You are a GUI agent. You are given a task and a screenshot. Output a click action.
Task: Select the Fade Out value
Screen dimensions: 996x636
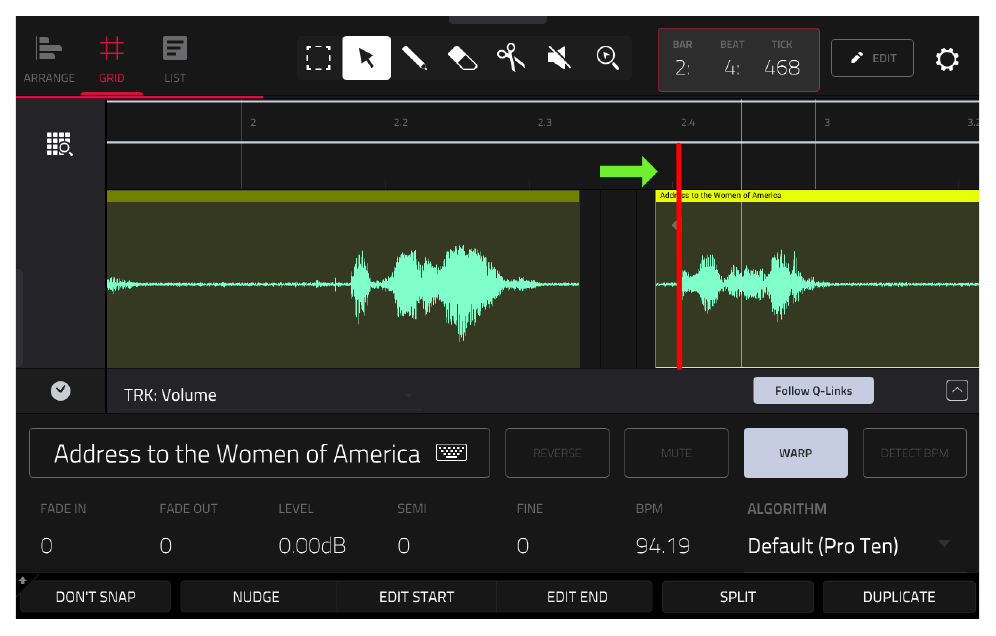click(166, 546)
